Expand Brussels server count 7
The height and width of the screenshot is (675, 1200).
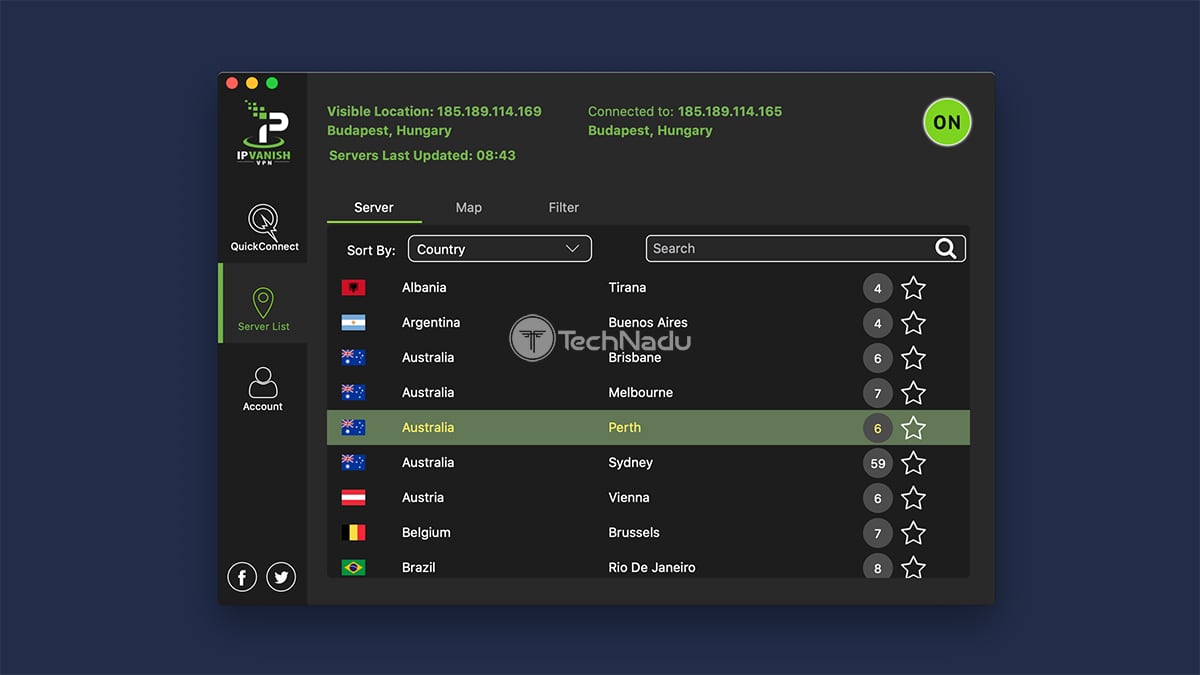878,534
